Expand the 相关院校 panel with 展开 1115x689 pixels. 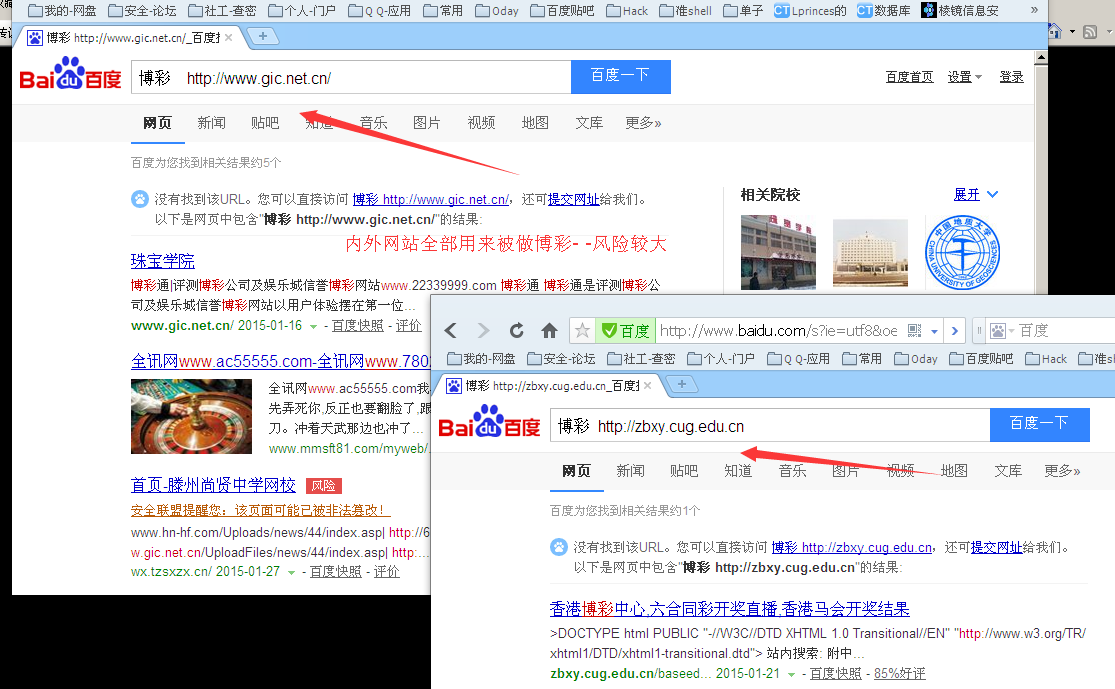pyautogui.click(x=976, y=194)
